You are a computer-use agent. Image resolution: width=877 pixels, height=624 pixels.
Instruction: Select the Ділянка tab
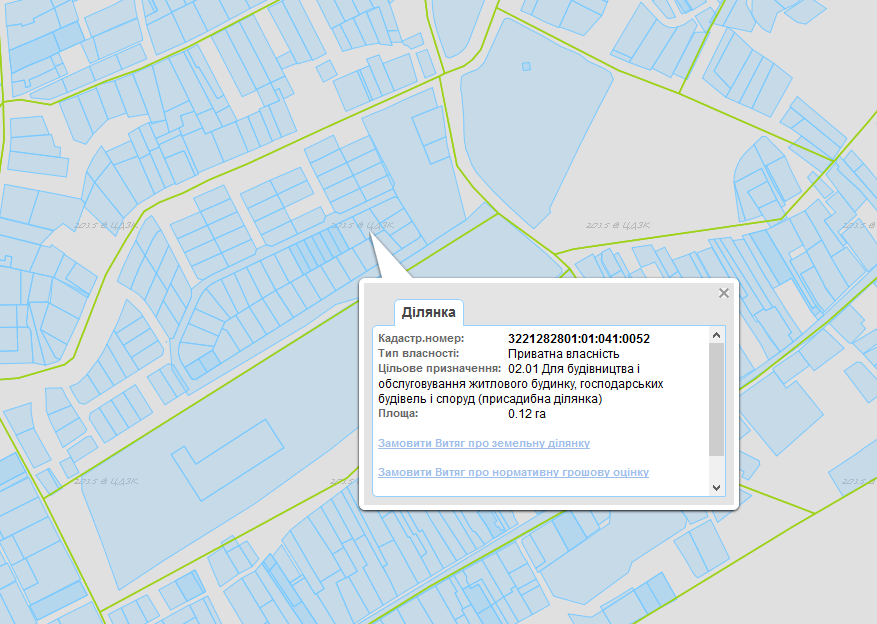coord(429,312)
